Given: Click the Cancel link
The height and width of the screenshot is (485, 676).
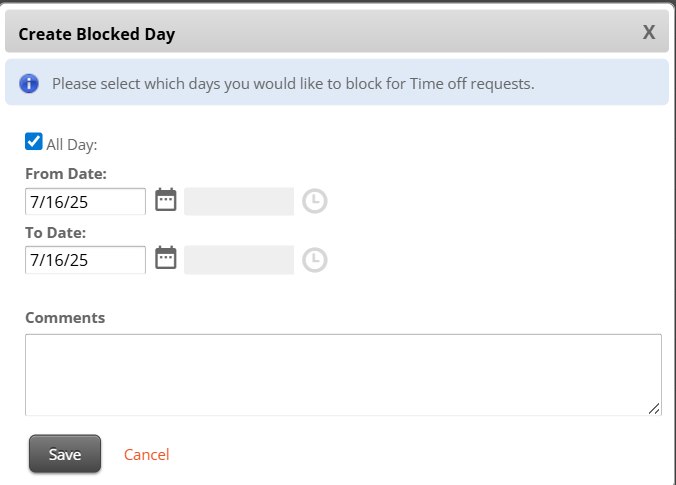Looking at the screenshot, I should click(x=146, y=454).
